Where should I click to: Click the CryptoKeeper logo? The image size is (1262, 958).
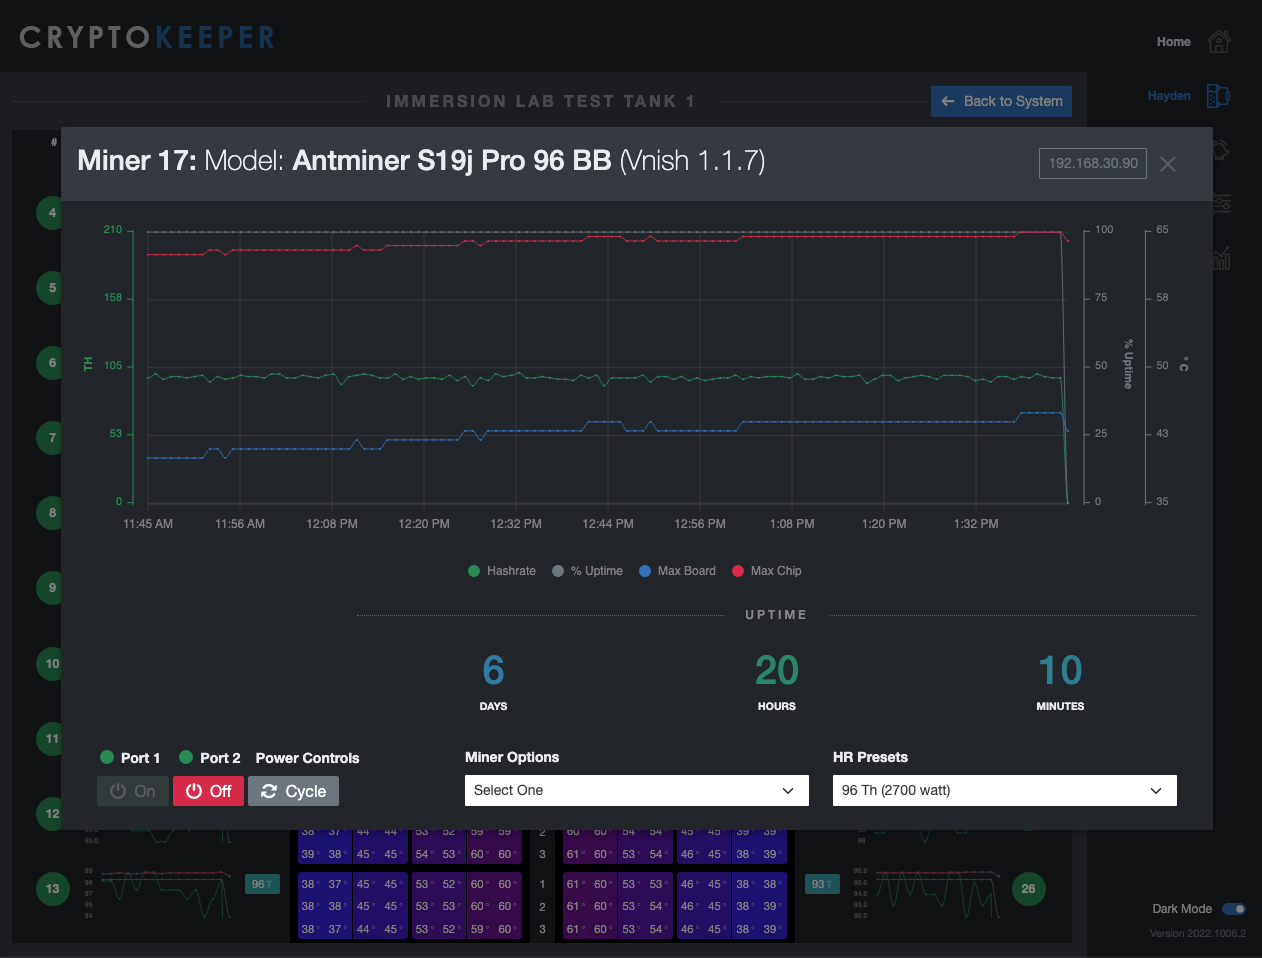tap(145, 36)
